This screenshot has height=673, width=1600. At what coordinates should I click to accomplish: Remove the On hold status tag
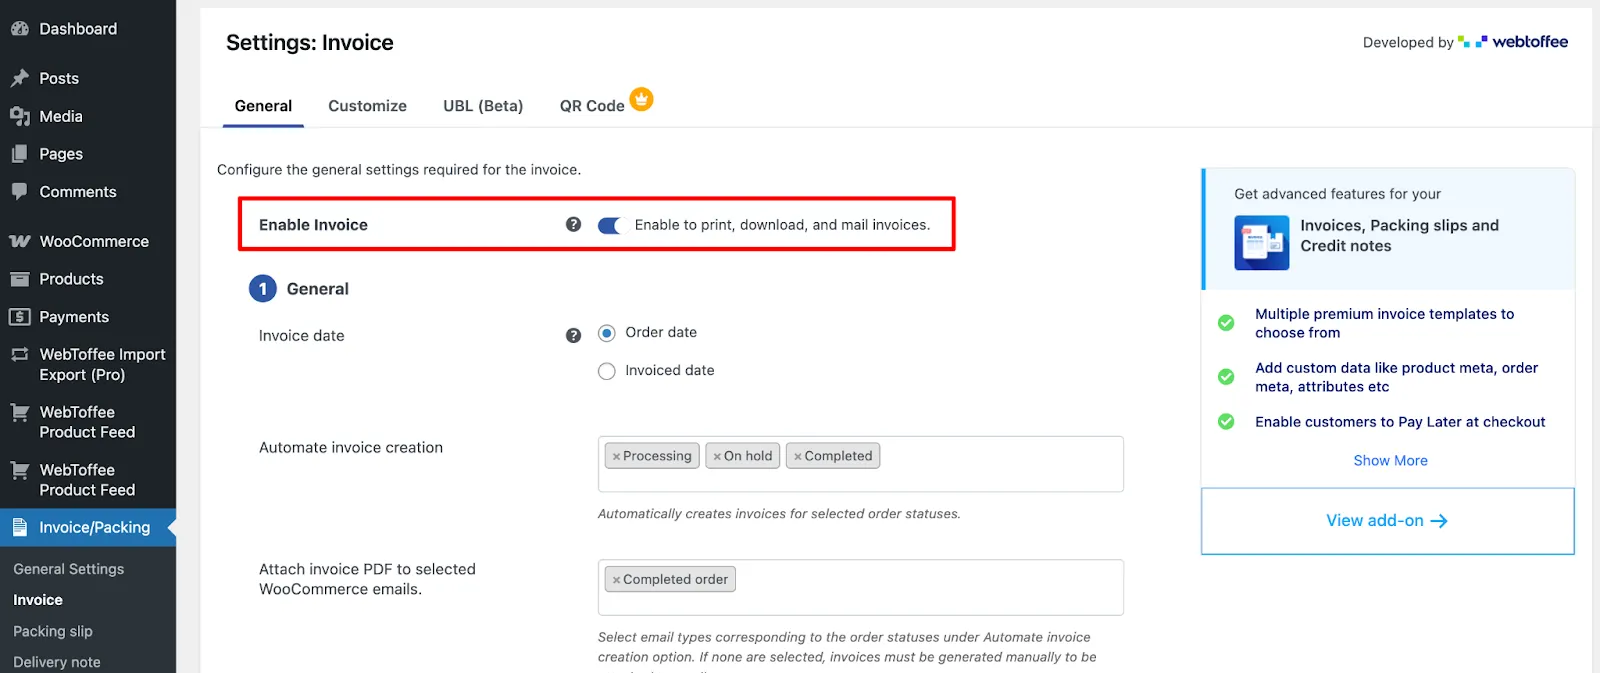(x=717, y=456)
